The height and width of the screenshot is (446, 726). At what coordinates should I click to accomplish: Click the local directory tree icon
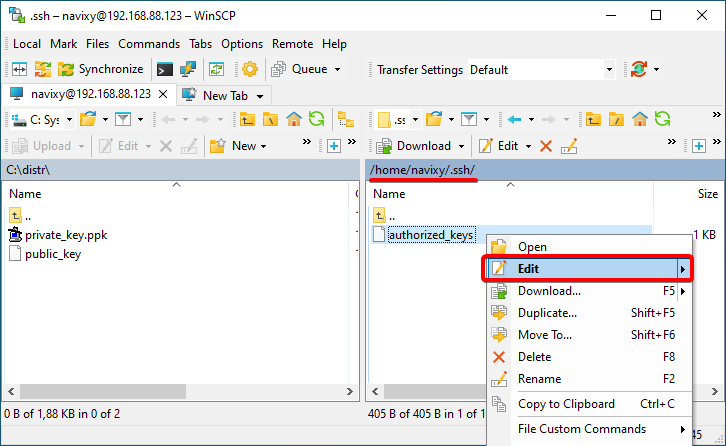pyautogui.click(x=345, y=119)
